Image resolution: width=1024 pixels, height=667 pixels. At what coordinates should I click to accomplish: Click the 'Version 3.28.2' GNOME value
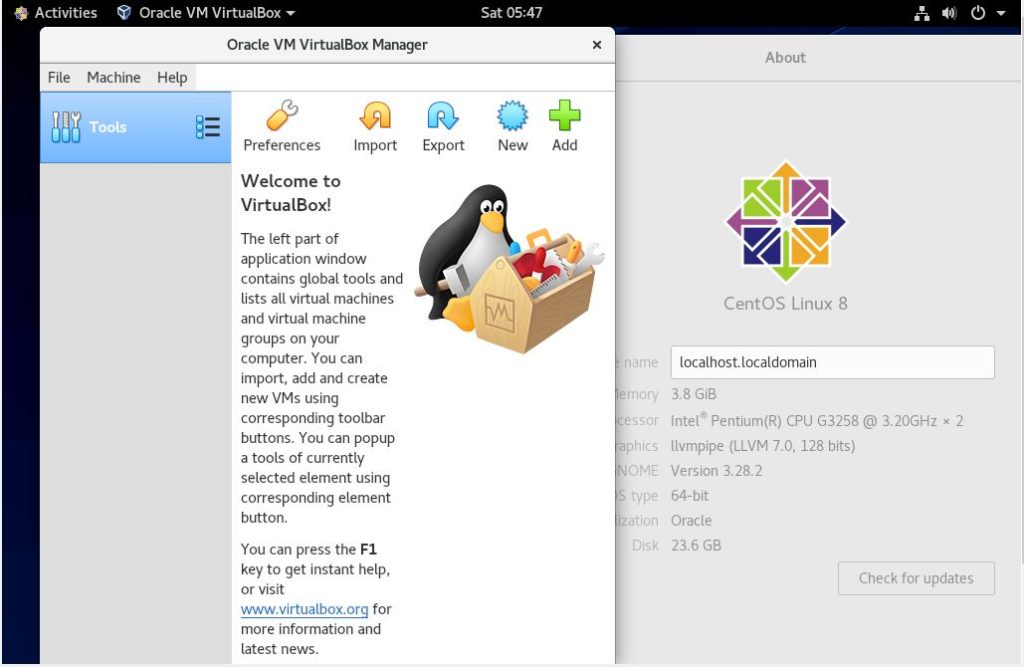pos(716,471)
